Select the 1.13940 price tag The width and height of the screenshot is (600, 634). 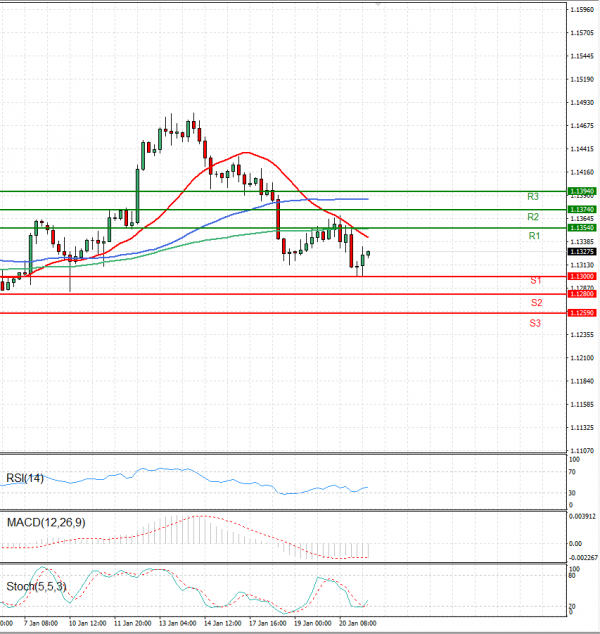click(x=582, y=191)
